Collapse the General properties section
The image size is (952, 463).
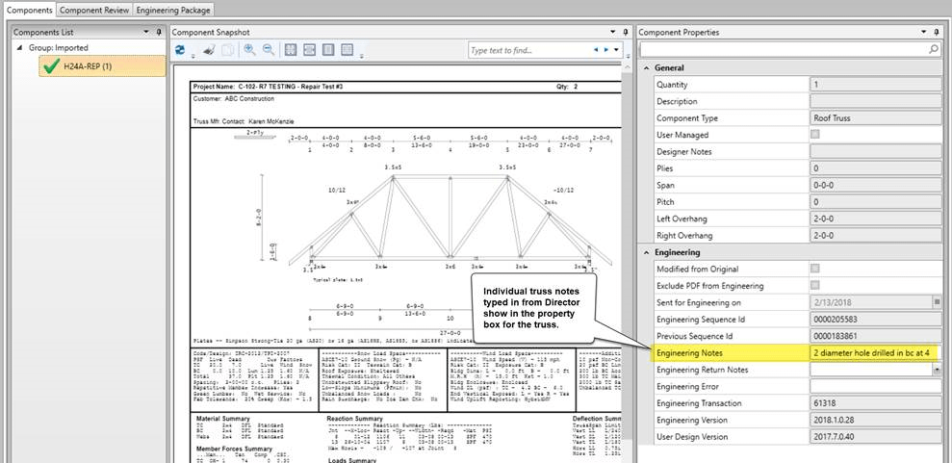coord(647,68)
